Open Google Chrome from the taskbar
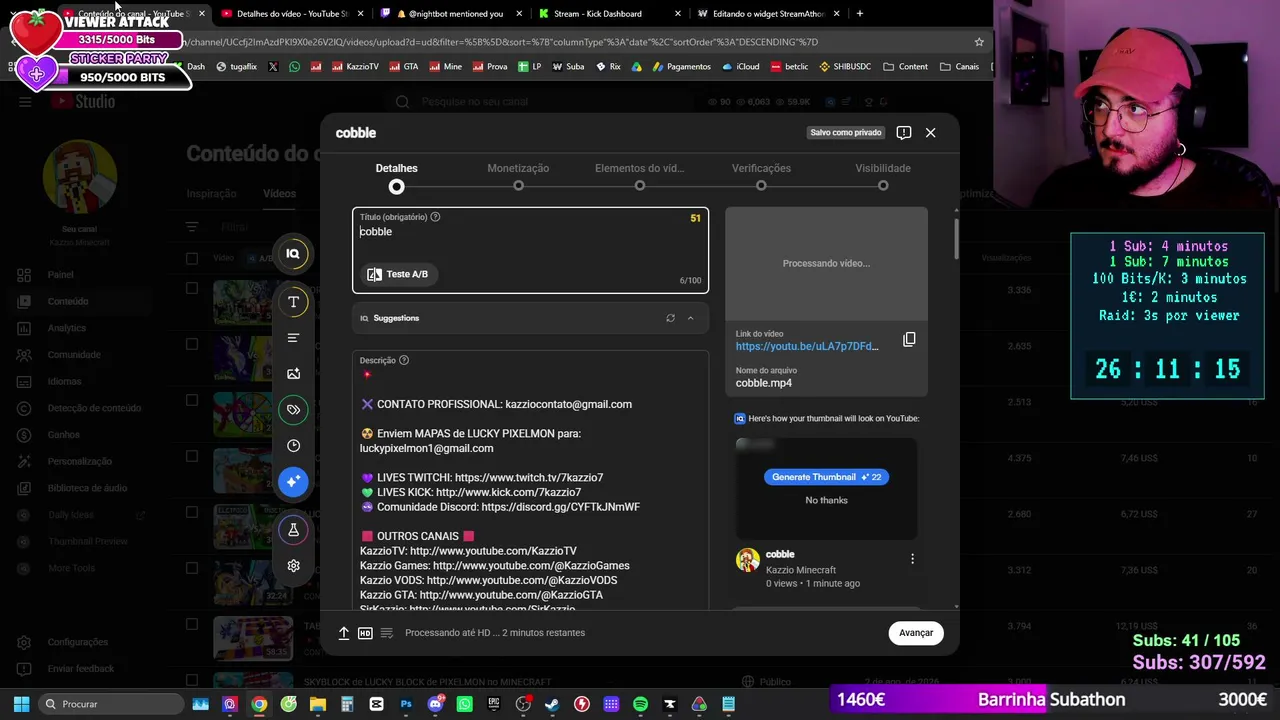This screenshot has height=720, width=1280. (259, 704)
